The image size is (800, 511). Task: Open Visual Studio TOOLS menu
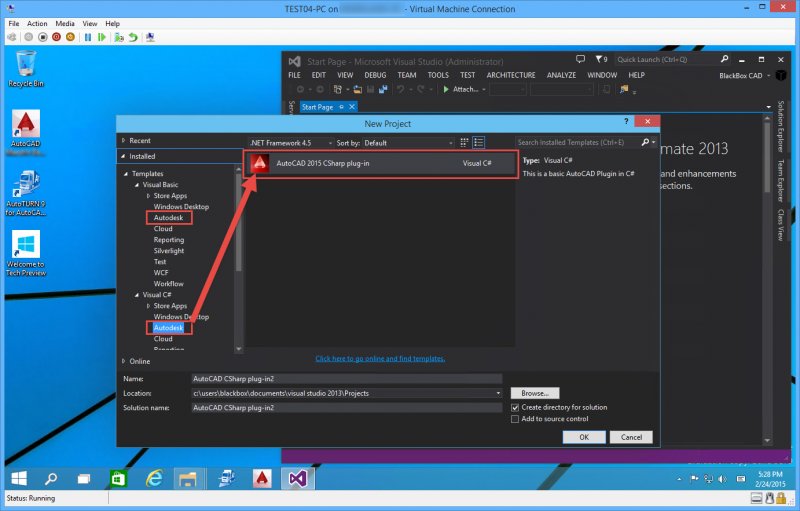438,75
